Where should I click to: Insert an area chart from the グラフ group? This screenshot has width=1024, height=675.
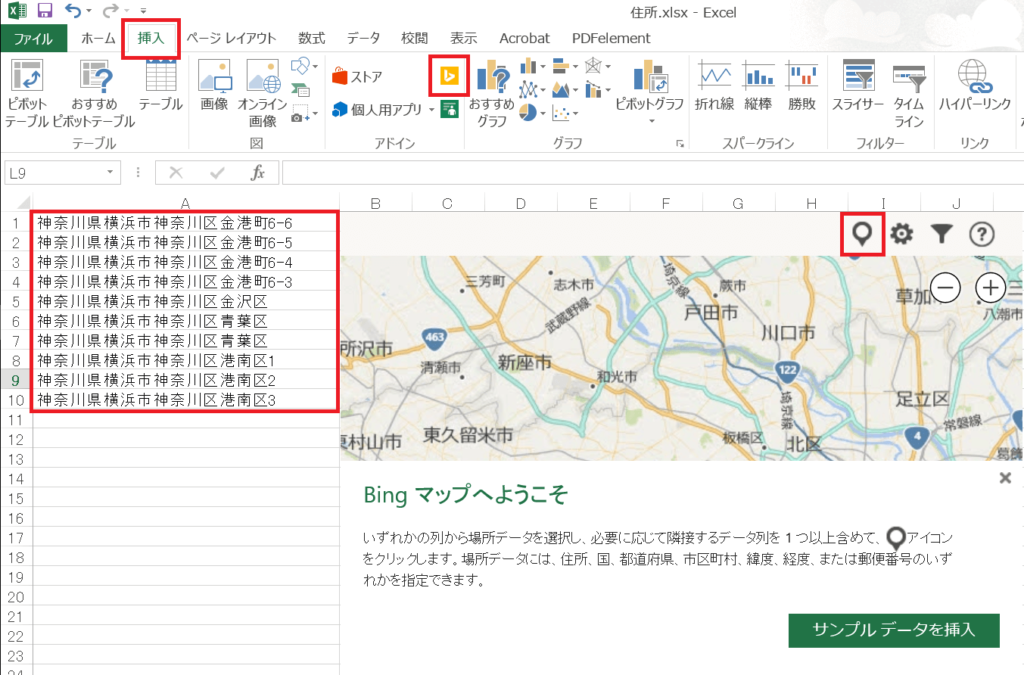click(x=560, y=89)
